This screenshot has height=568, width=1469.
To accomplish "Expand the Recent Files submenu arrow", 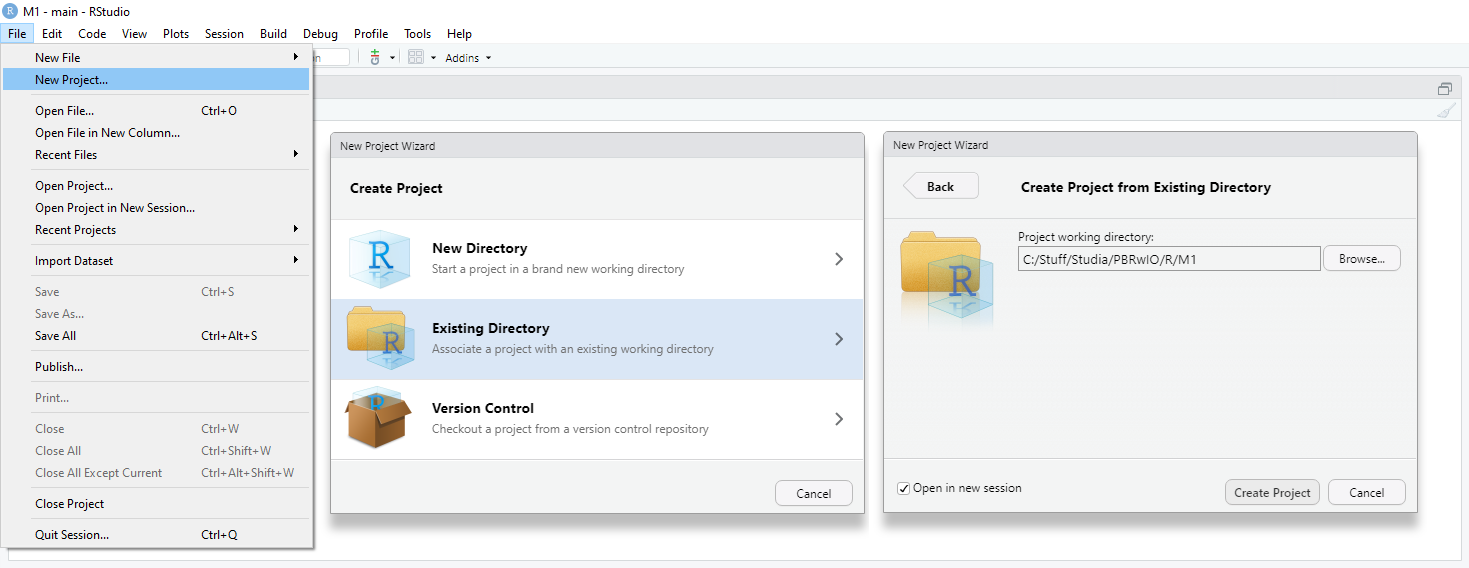I will click(x=295, y=154).
